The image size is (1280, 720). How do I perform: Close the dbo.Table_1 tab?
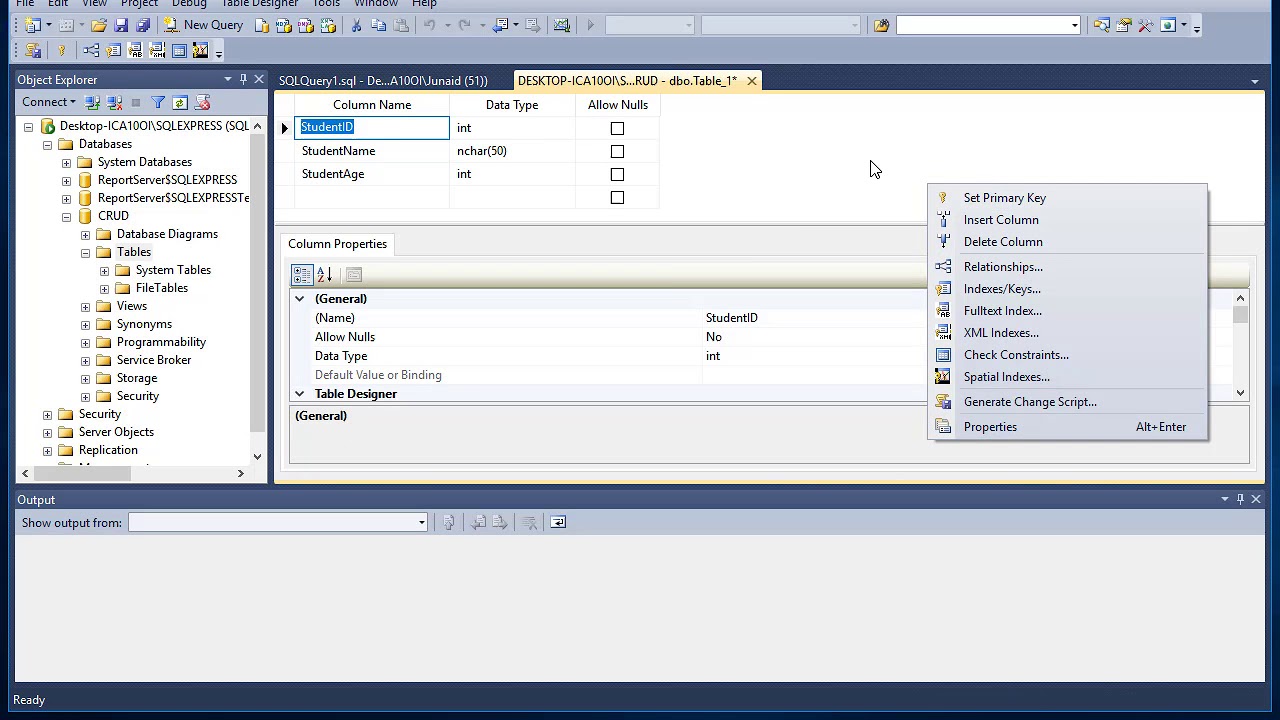(751, 81)
